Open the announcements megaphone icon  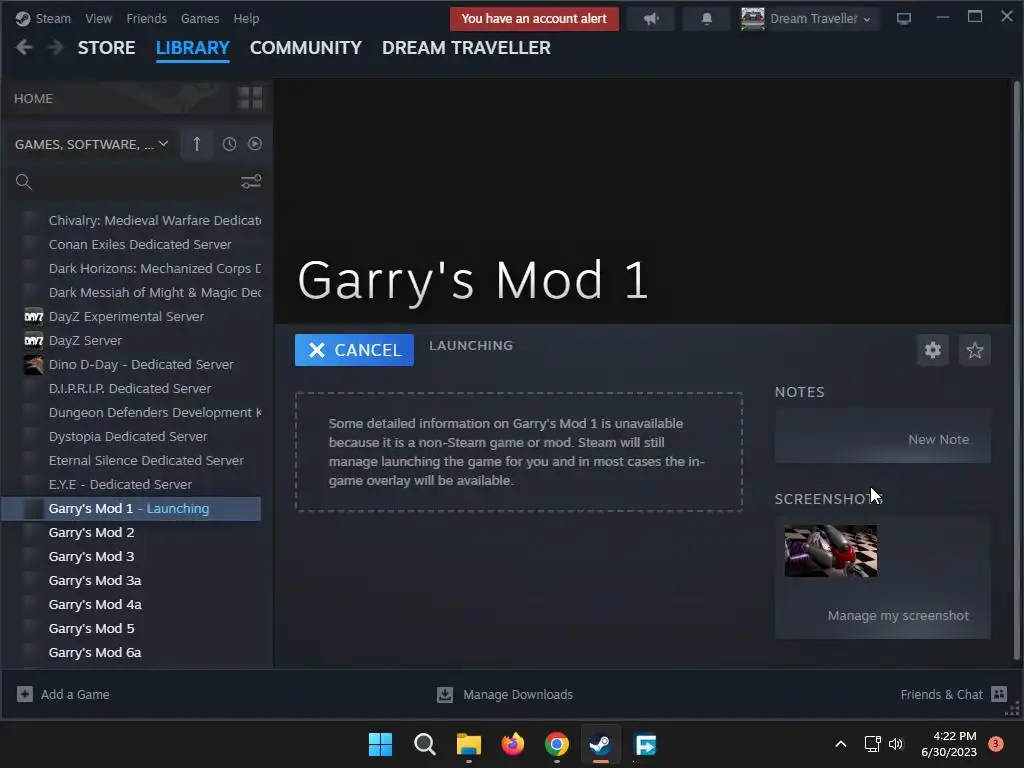pos(650,19)
